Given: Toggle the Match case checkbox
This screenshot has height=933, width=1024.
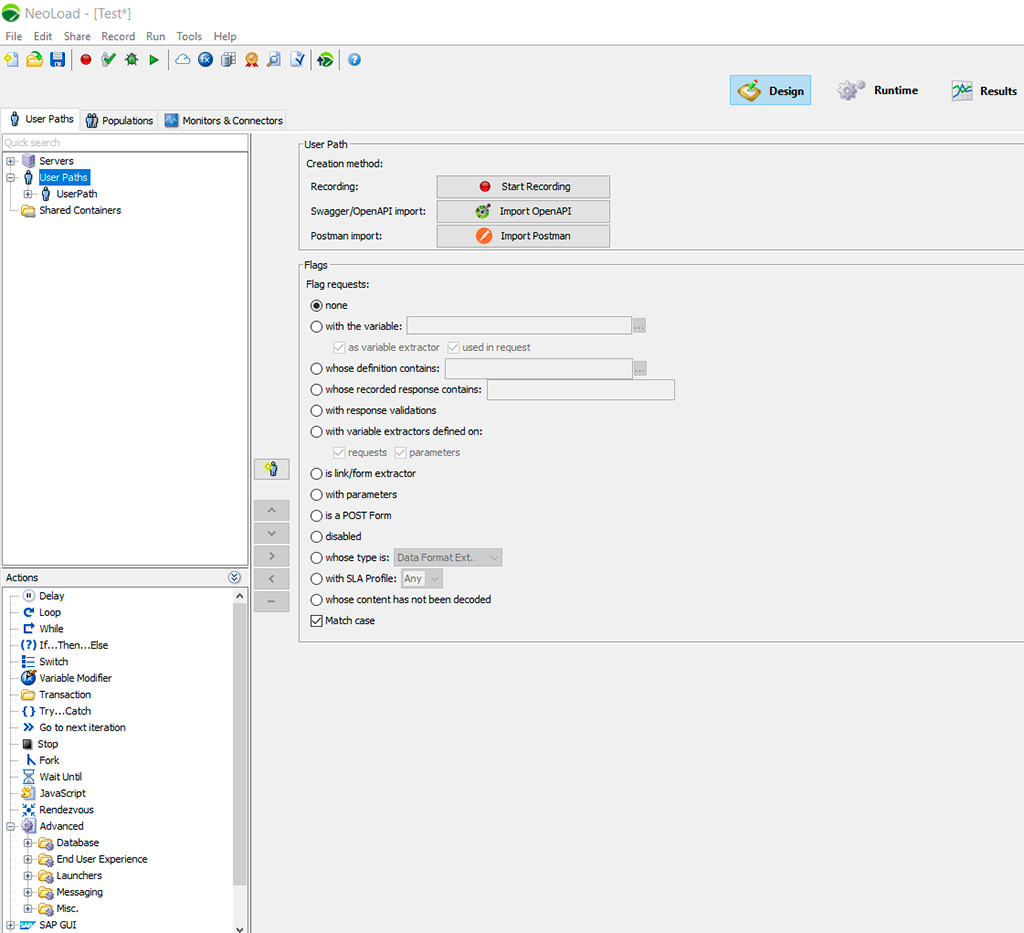Looking at the screenshot, I should click(317, 621).
